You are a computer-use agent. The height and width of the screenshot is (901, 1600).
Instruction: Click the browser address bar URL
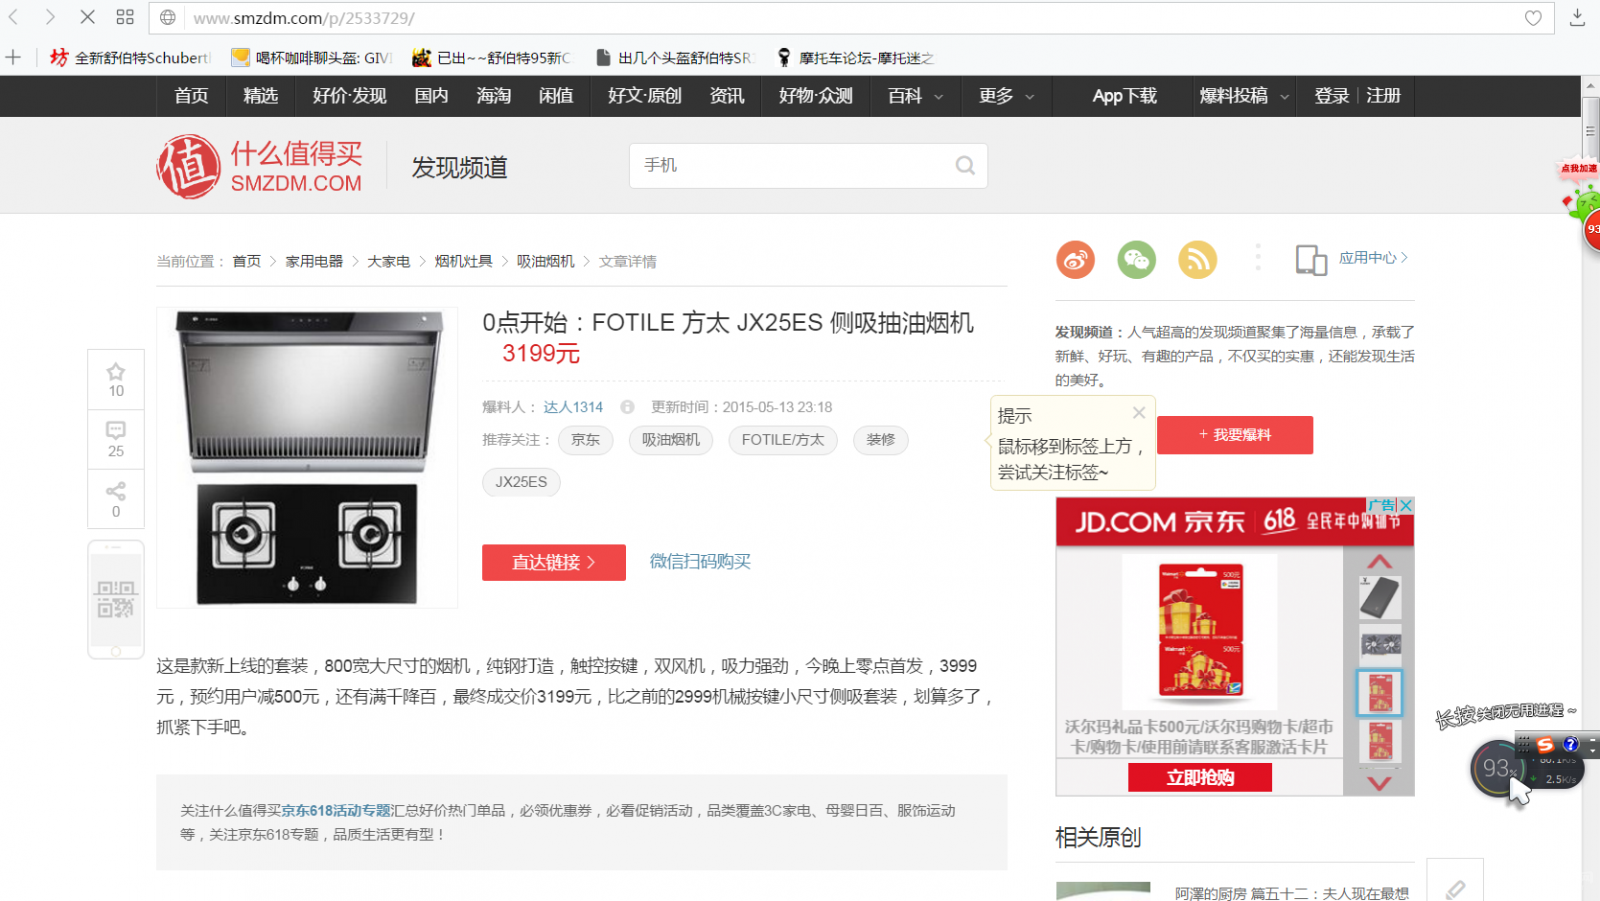303,18
